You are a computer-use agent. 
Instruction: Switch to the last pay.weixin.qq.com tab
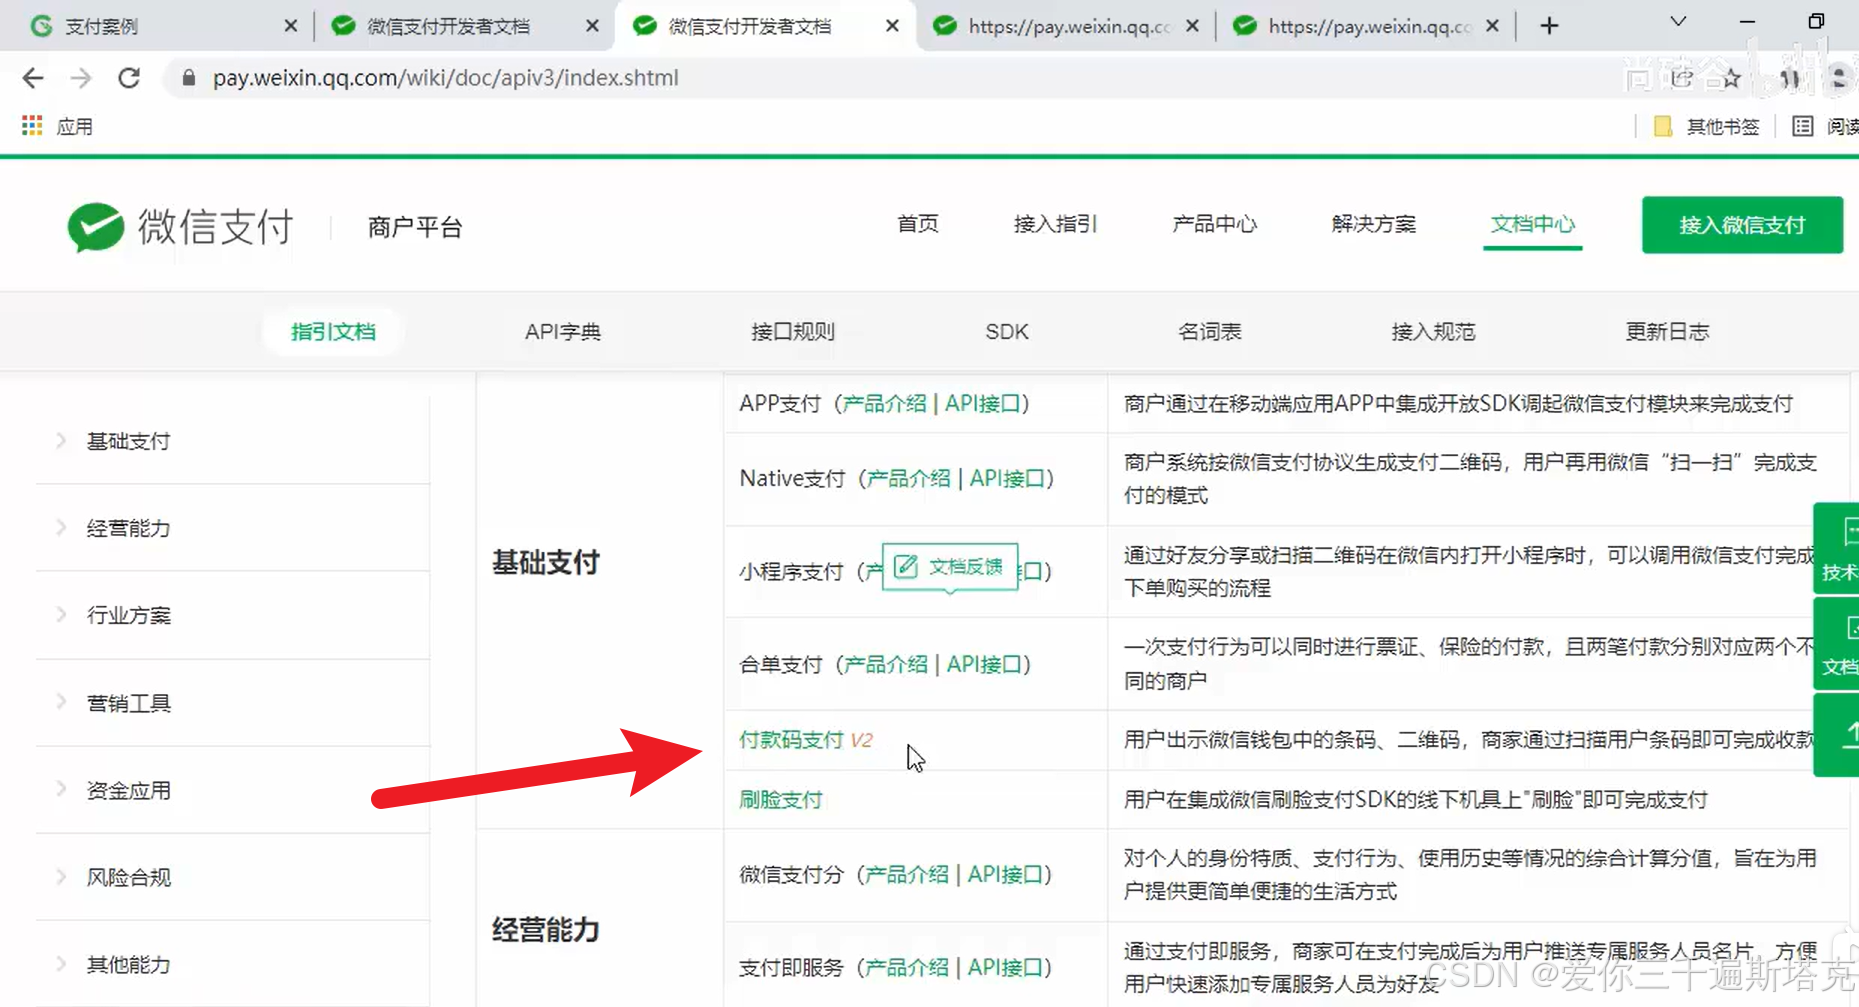coord(1367,26)
